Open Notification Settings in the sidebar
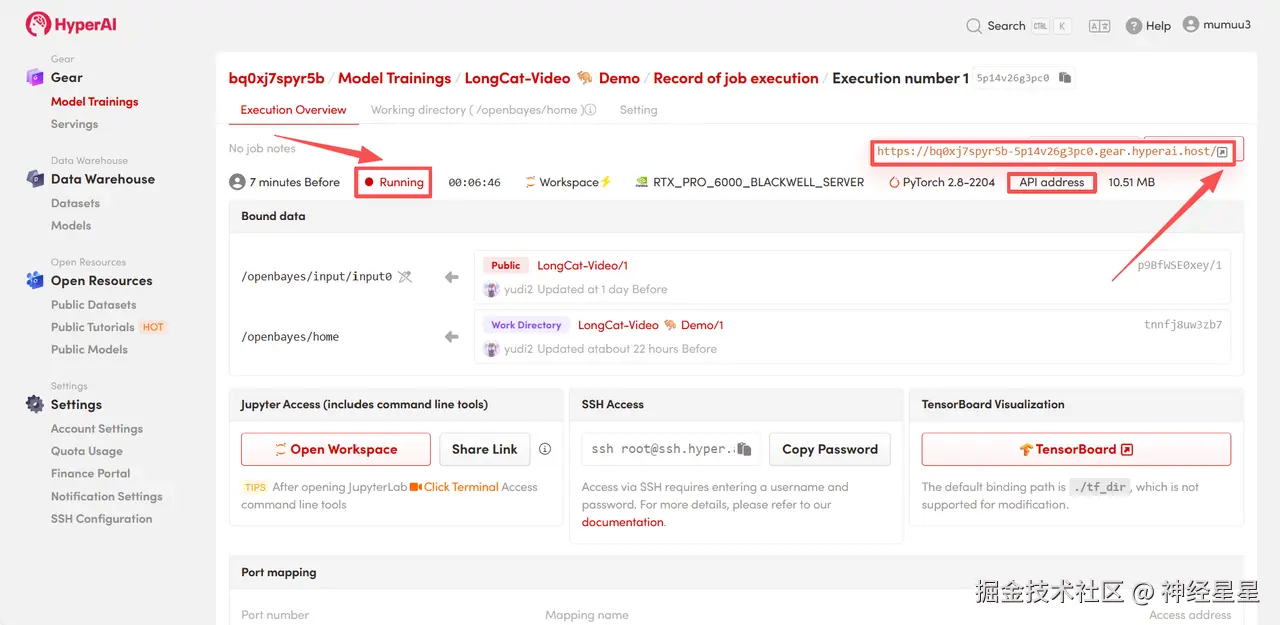This screenshot has width=1280, height=625. click(x=107, y=496)
